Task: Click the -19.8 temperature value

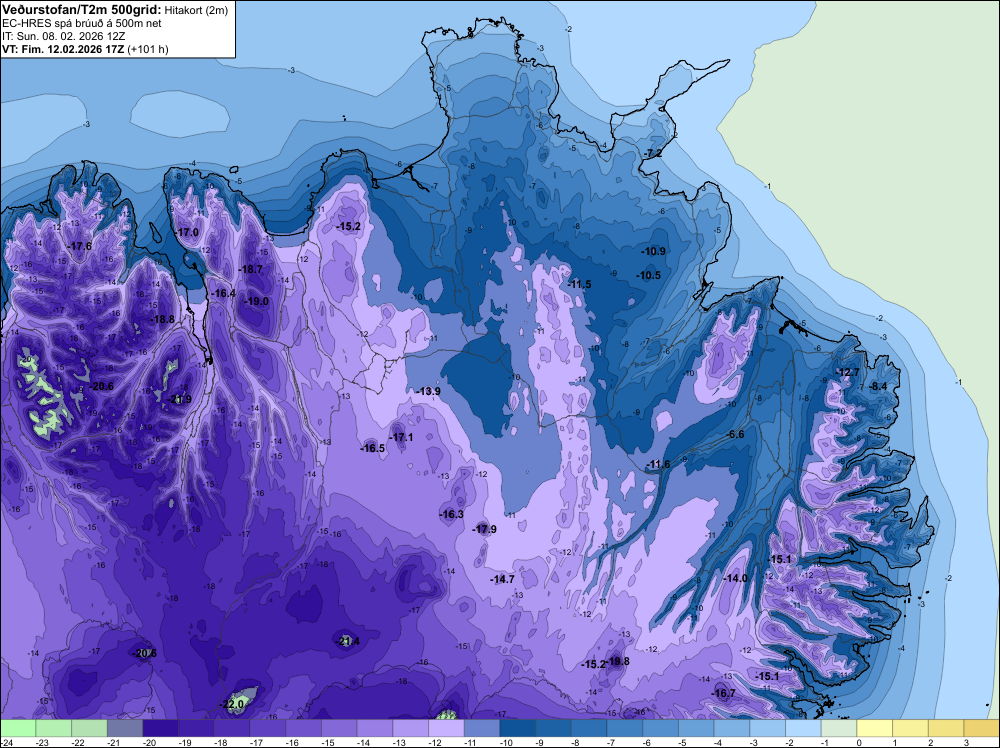Action: pos(617,661)
